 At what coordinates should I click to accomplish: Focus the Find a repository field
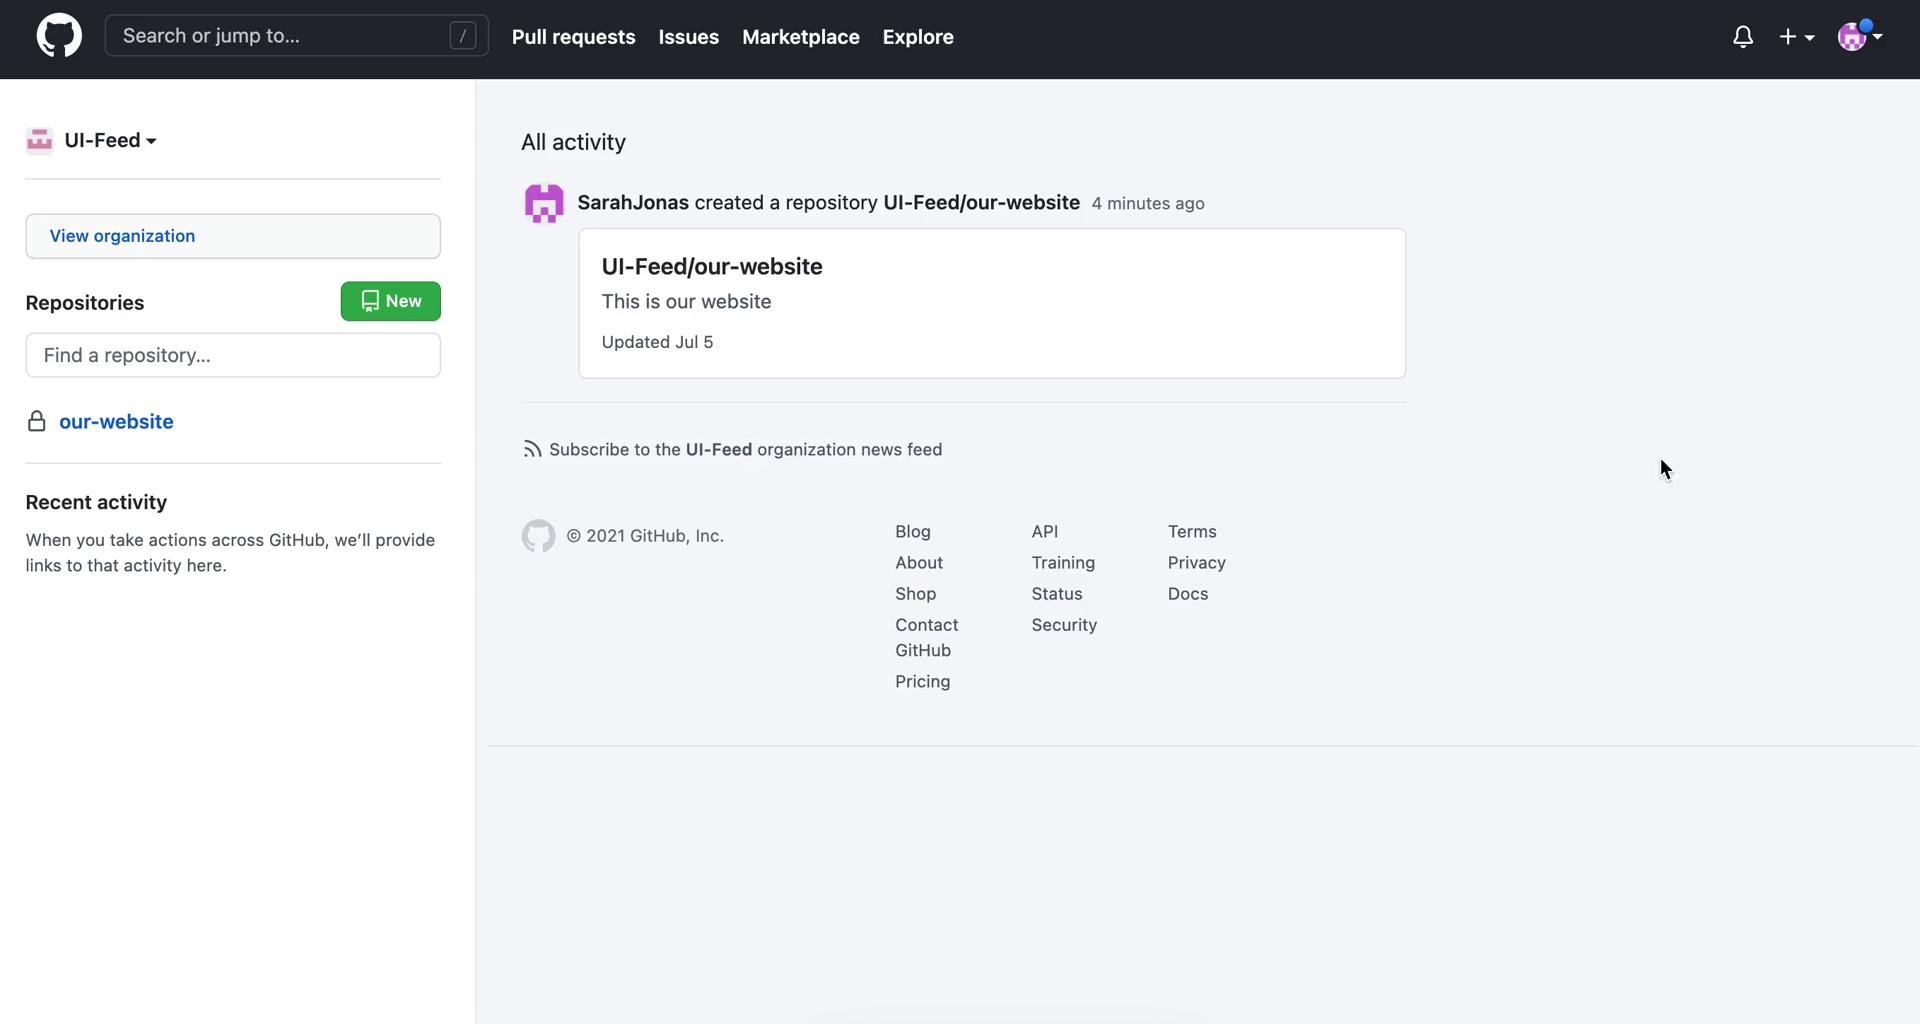coord(233,355)
